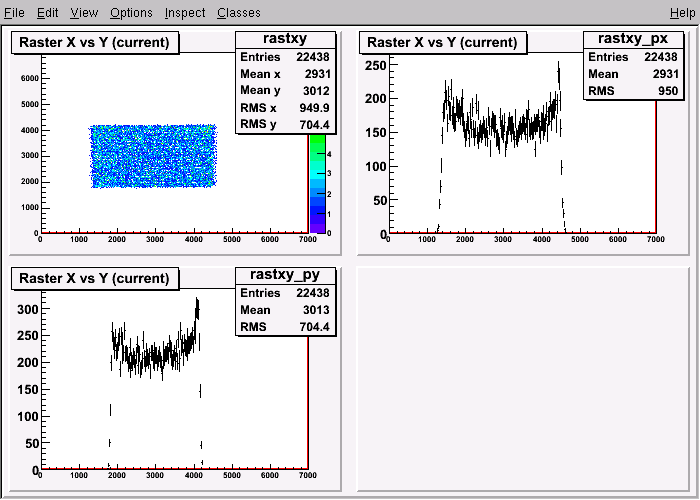Click the bottom-left plot title 'Raster X vs Y (current)'
Image resolution: width=700 pixels, height=500 pixels.
click(x=95, y=279)
